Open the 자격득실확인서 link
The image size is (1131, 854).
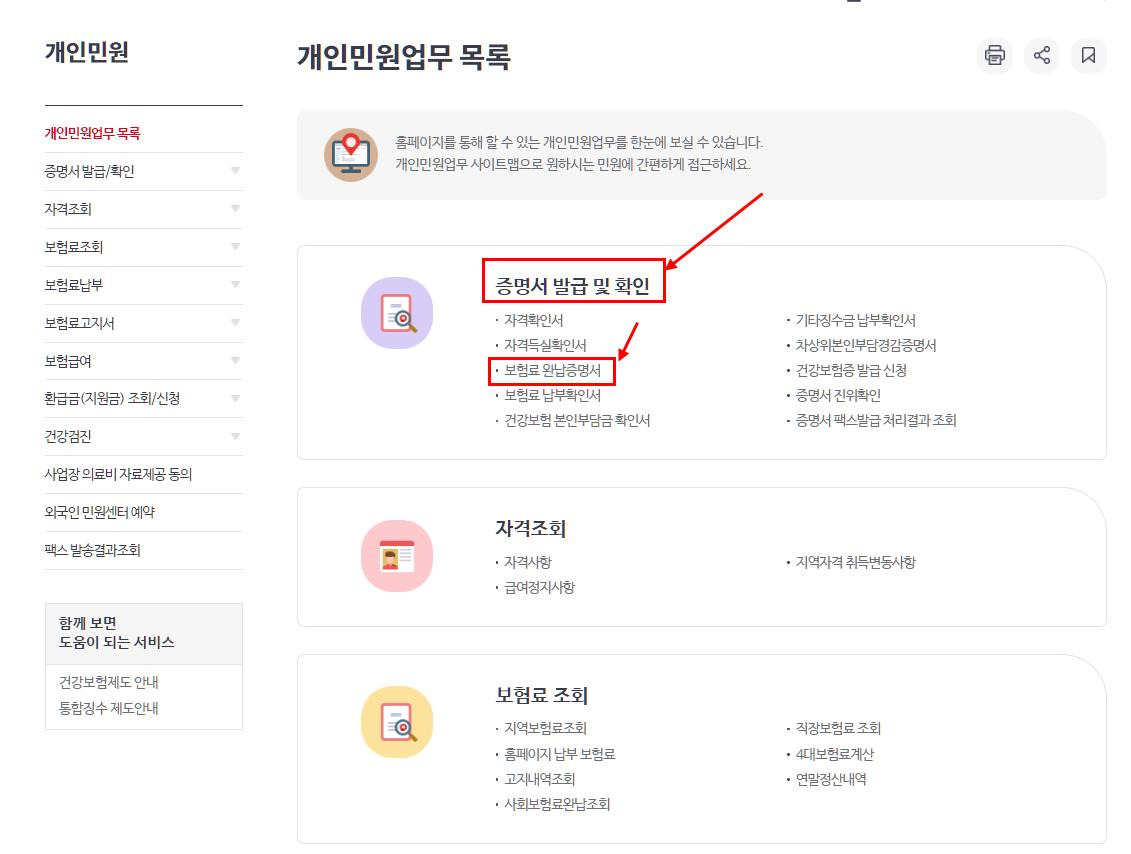pyautogui.click(x=545, y=345)
